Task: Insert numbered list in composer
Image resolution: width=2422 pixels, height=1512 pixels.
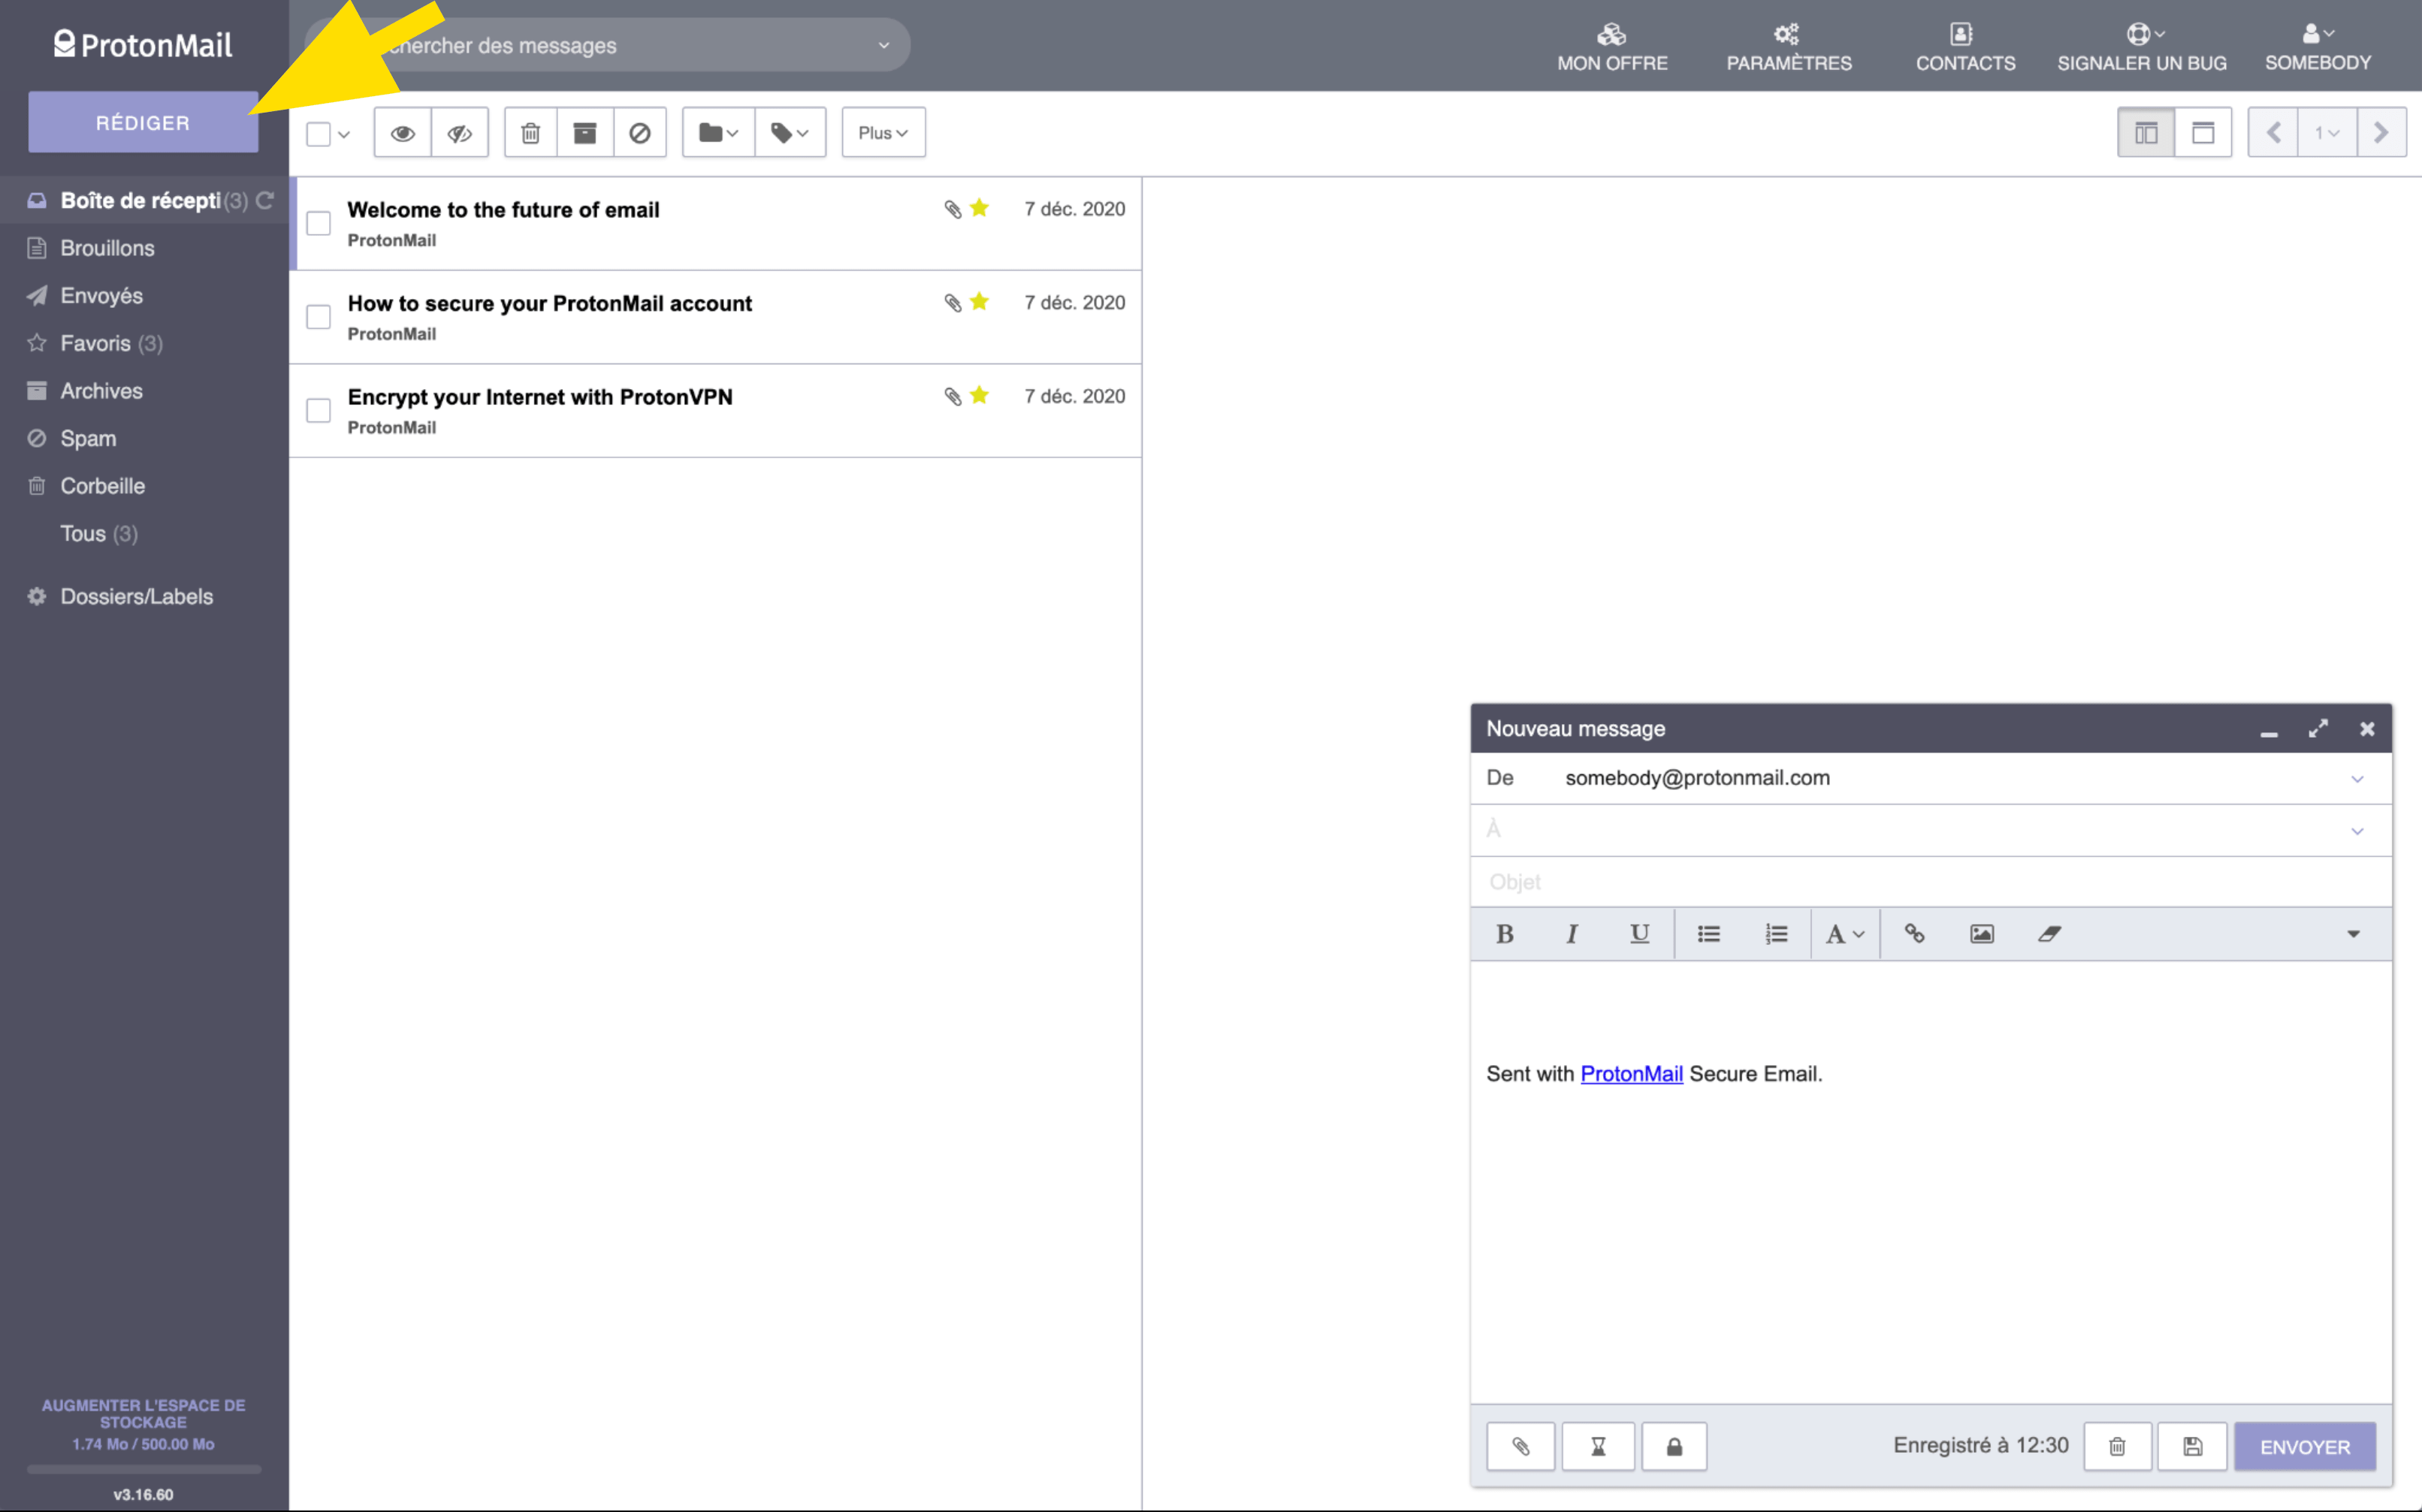Action: tap(1776, 934)
